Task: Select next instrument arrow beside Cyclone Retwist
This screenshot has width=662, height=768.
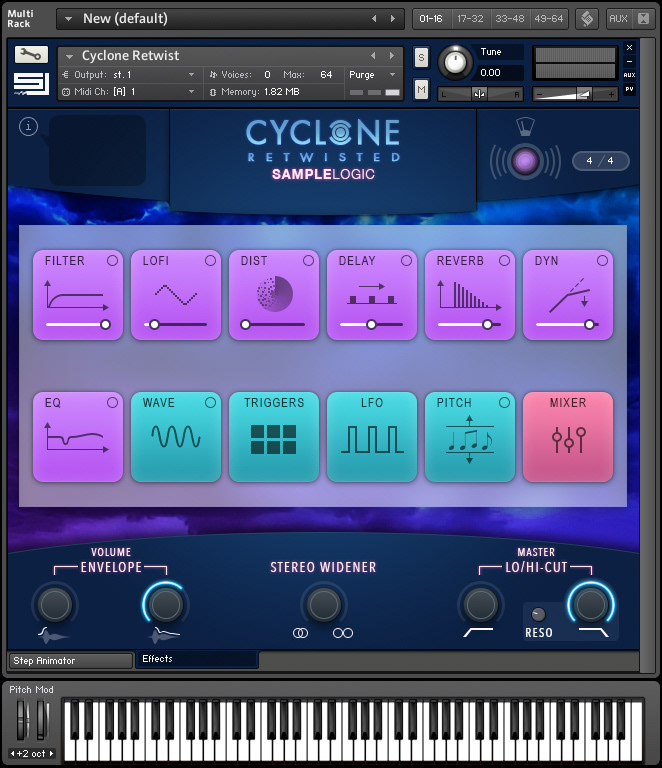Action: pyautogui.click(x=392, y=56)
